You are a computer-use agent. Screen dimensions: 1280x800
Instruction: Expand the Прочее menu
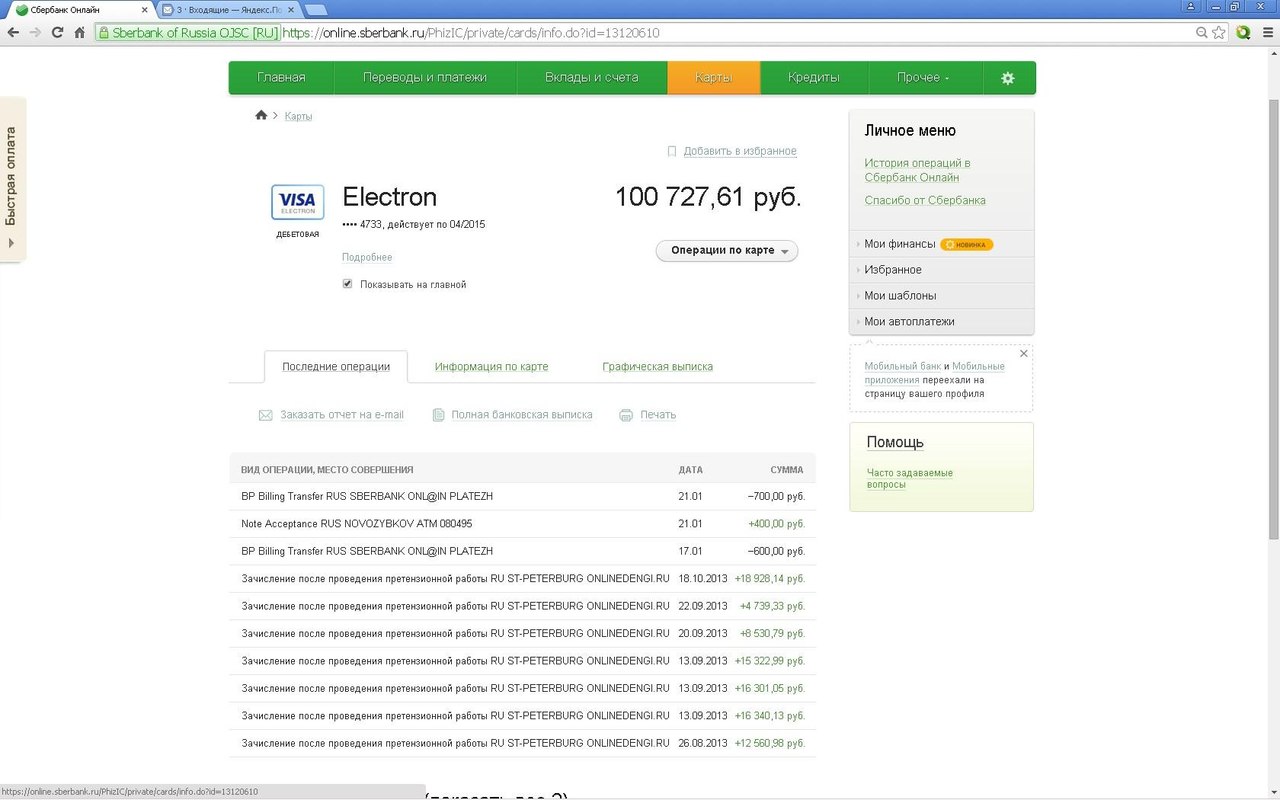click(922, 78)
